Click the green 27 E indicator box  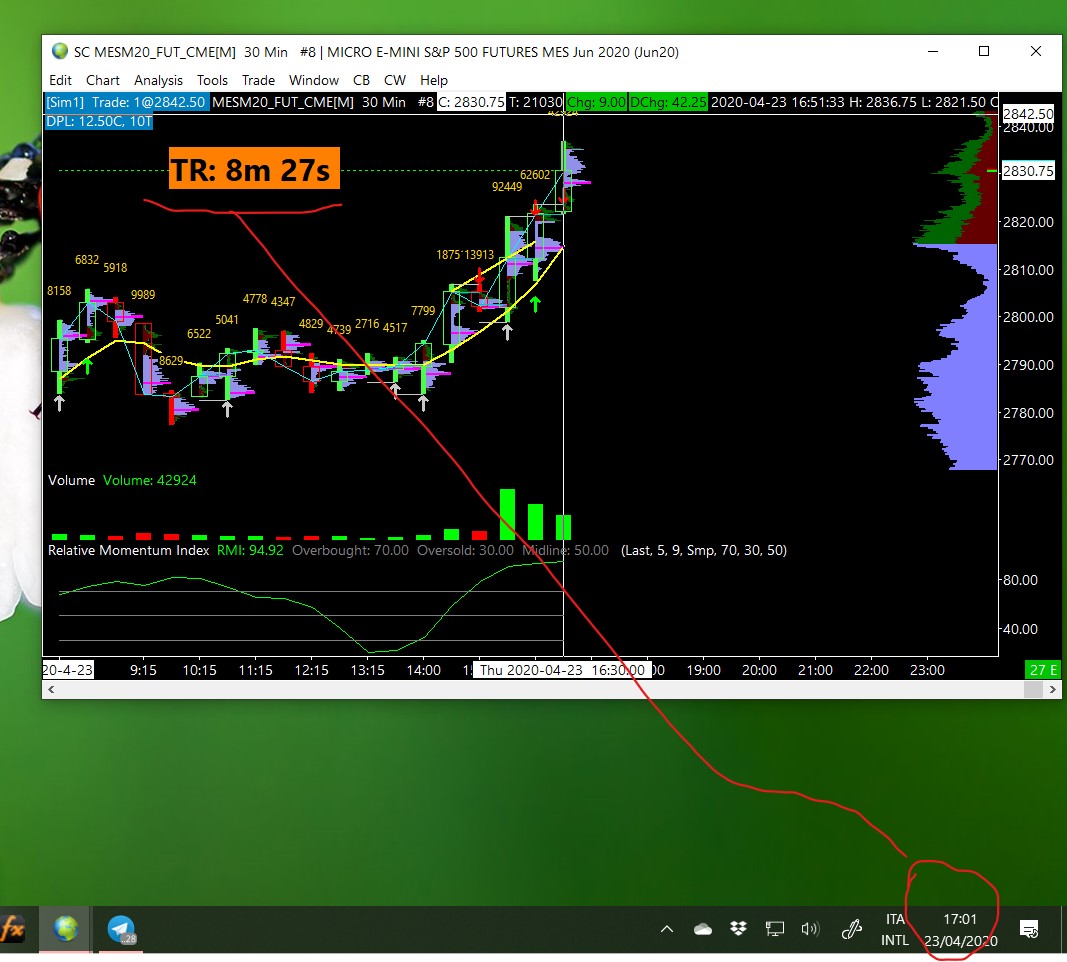click(1043, 670)
